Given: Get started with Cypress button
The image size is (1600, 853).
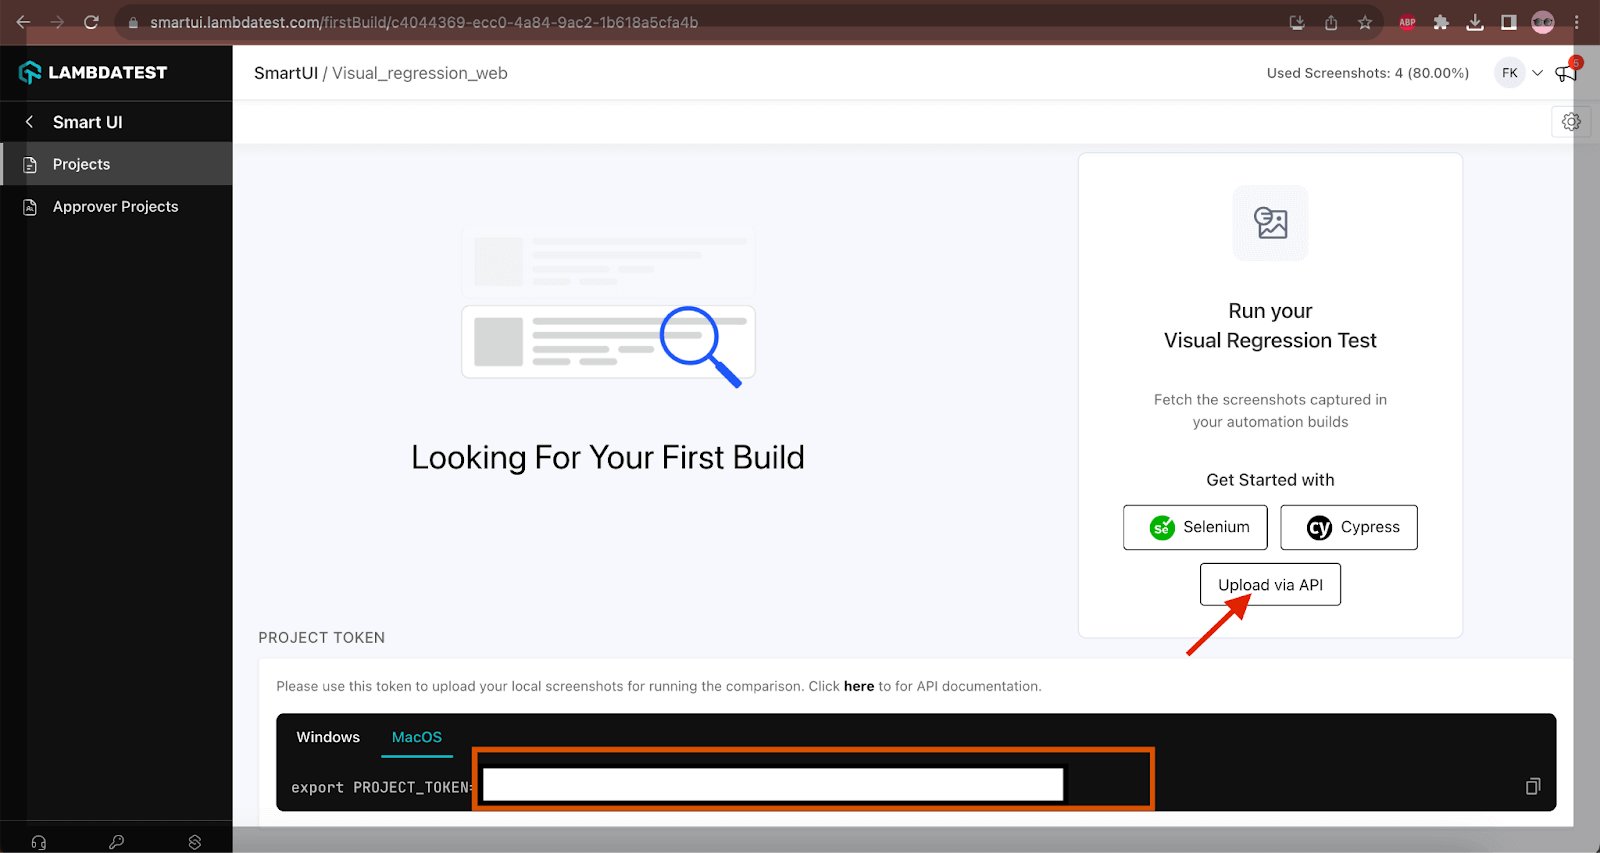Looking at the screenshot, I should point(1349,527).
